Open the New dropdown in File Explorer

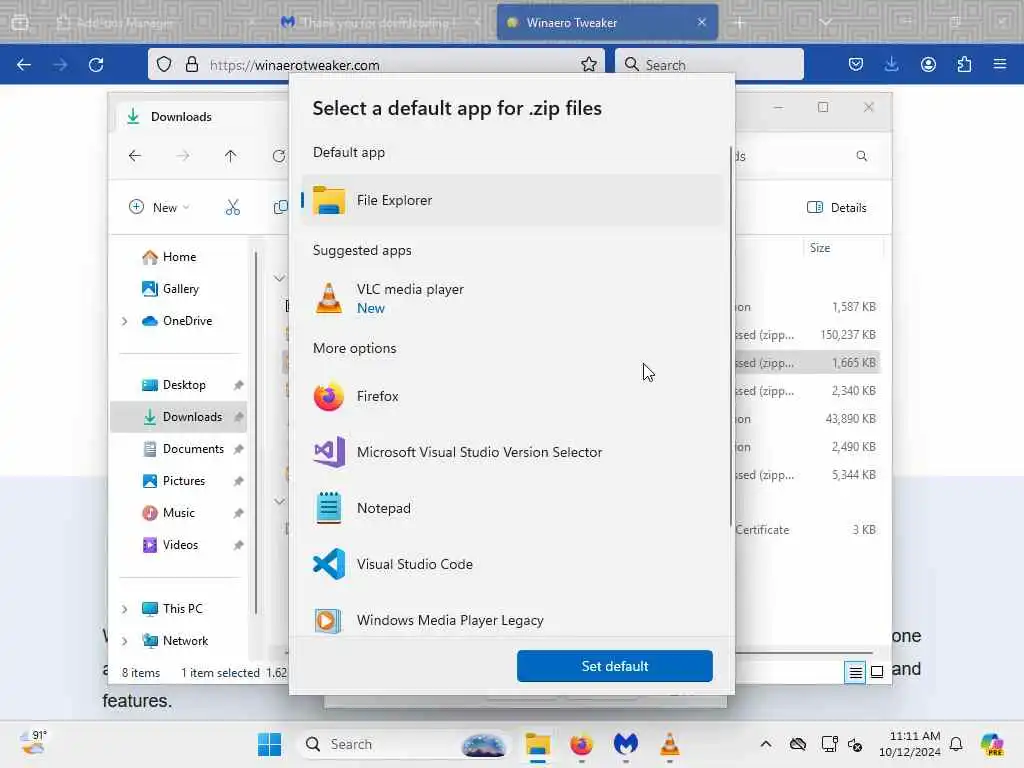click(x=159, y=208)
